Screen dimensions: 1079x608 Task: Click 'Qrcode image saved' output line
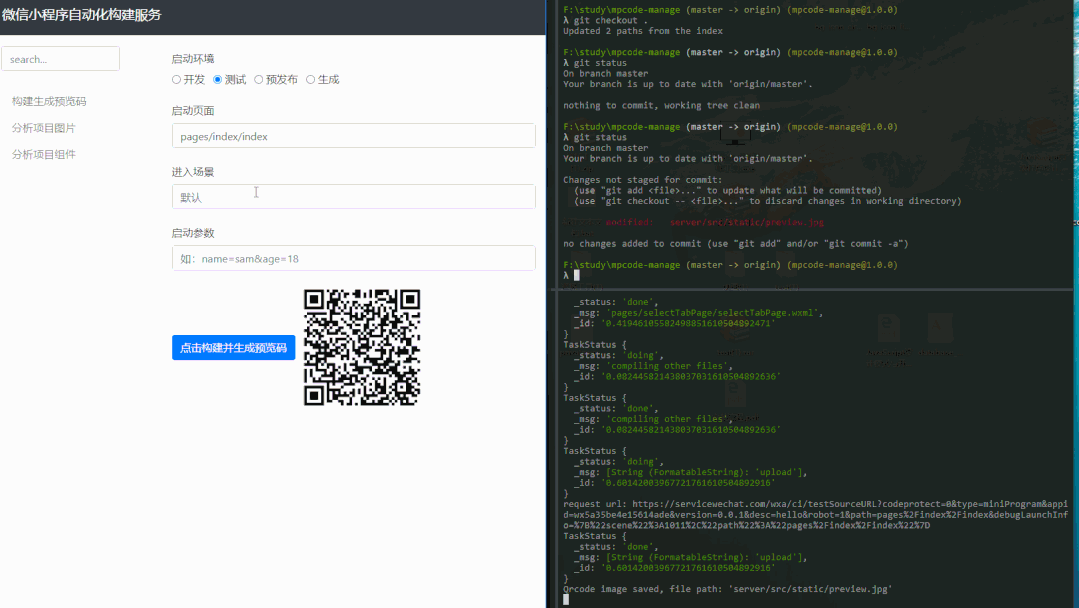tap(727, 589)
